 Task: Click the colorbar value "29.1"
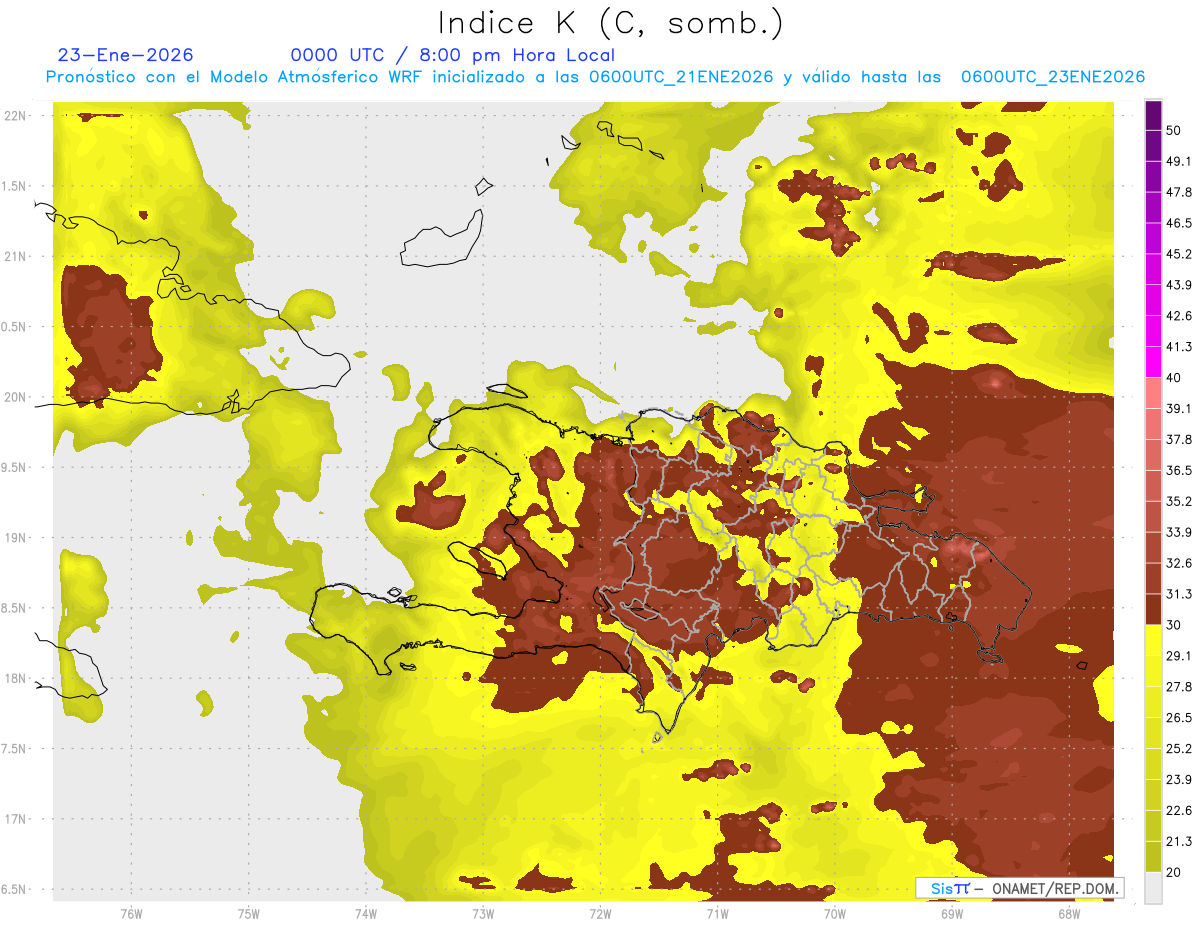tap(1179, 656)
